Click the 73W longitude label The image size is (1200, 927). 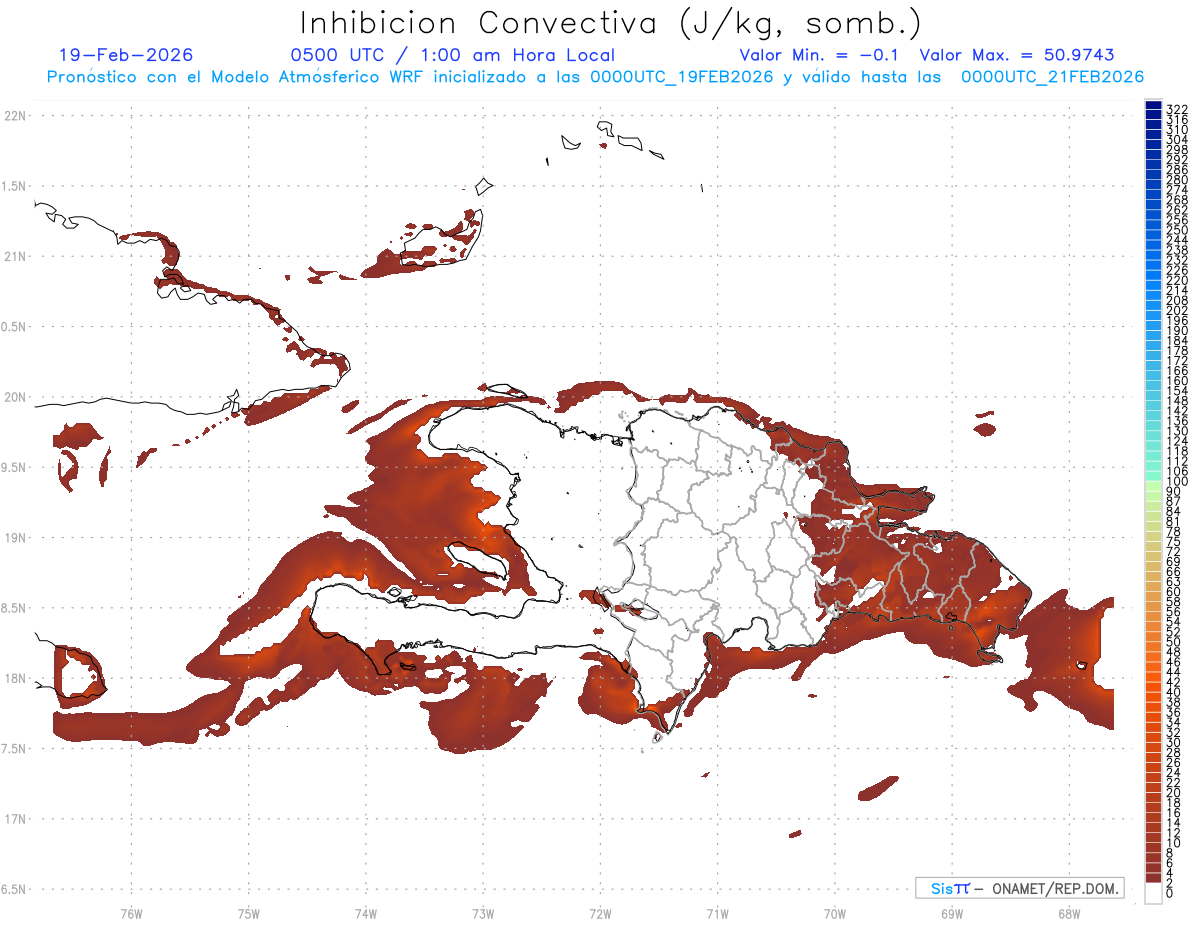coord(483,913)
